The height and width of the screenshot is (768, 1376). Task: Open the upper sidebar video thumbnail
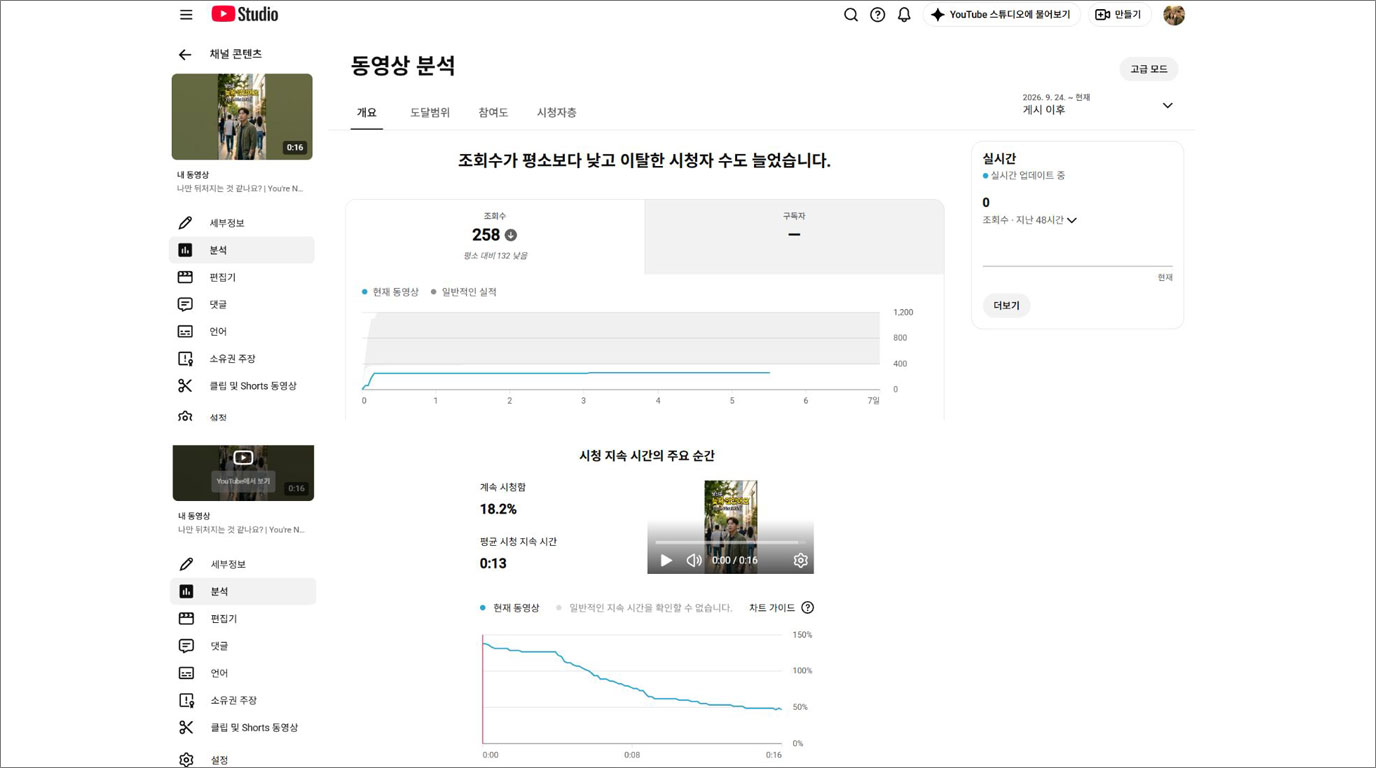tap(242, 117)
